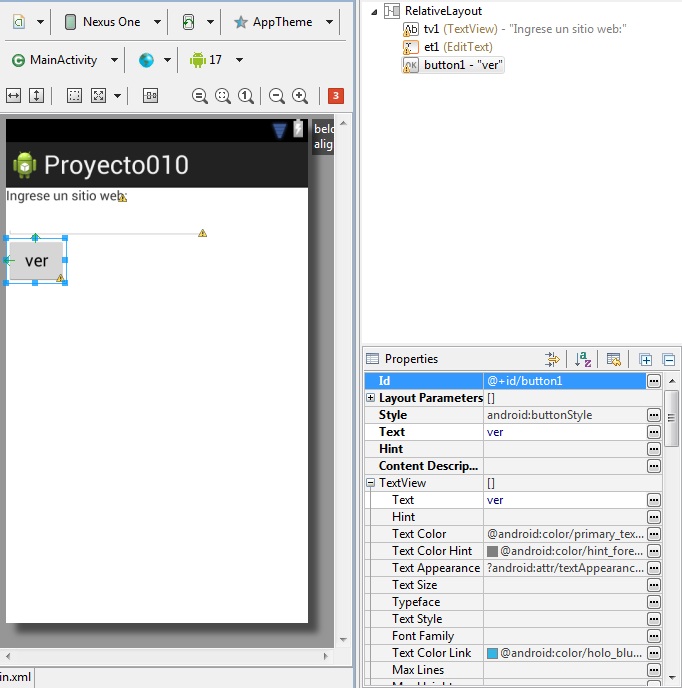Select RelativeLayout in outline

click(x=443, y=11)
